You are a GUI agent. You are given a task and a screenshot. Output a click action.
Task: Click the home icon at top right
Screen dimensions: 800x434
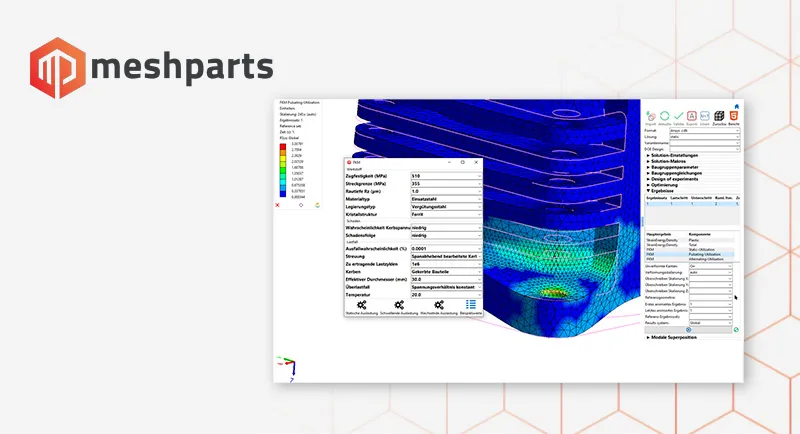click(737, 105)
